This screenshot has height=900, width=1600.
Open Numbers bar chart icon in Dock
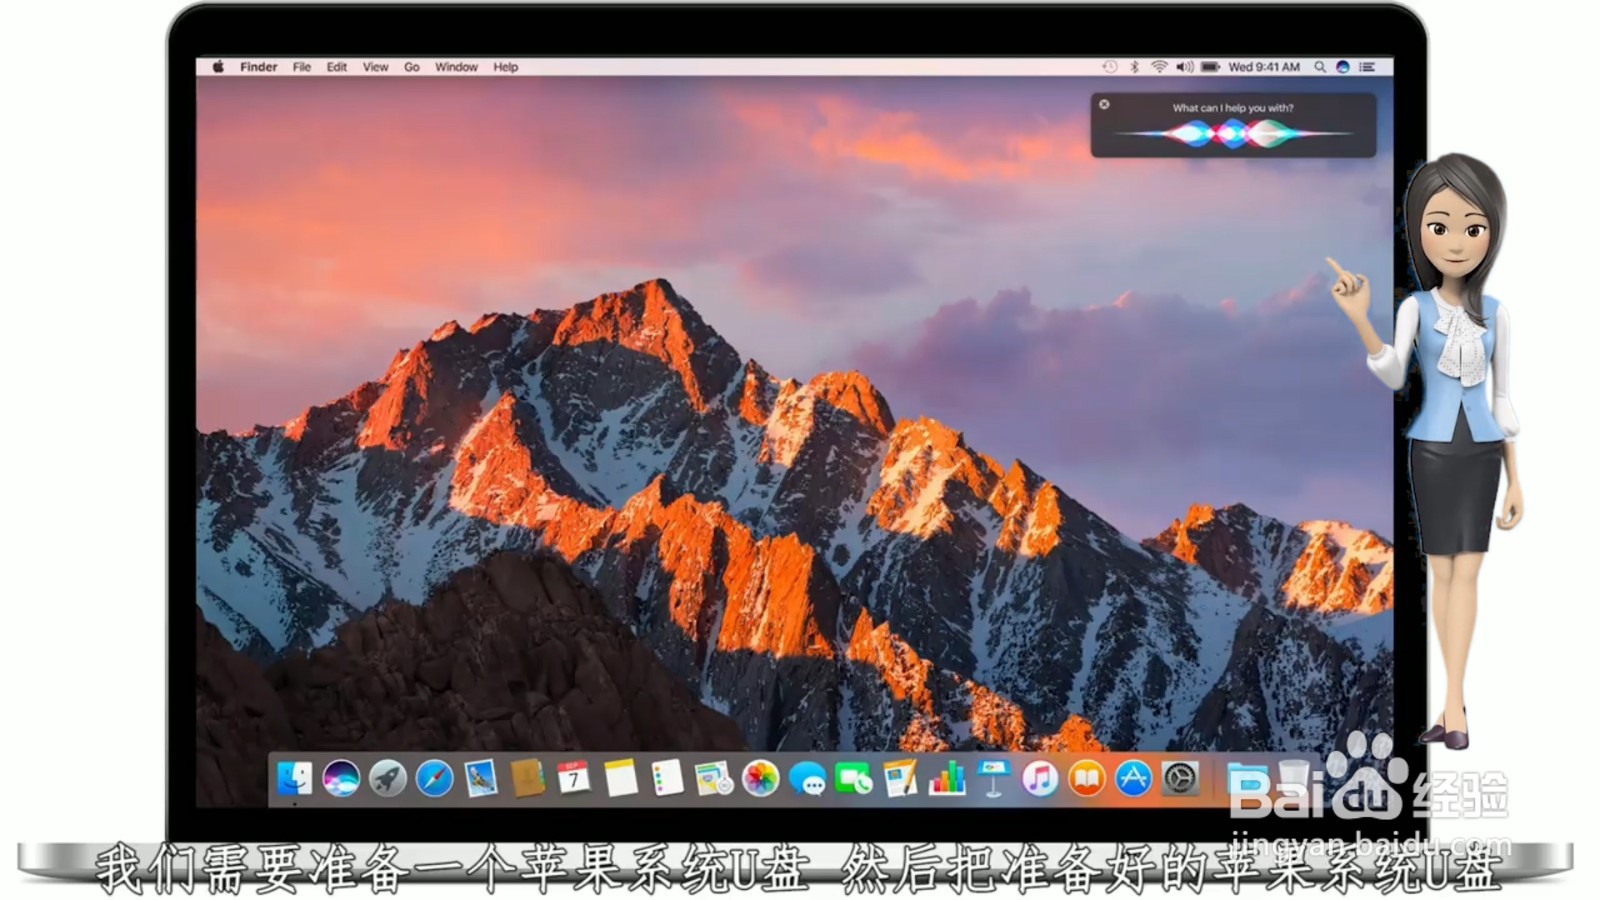(947, 778)
